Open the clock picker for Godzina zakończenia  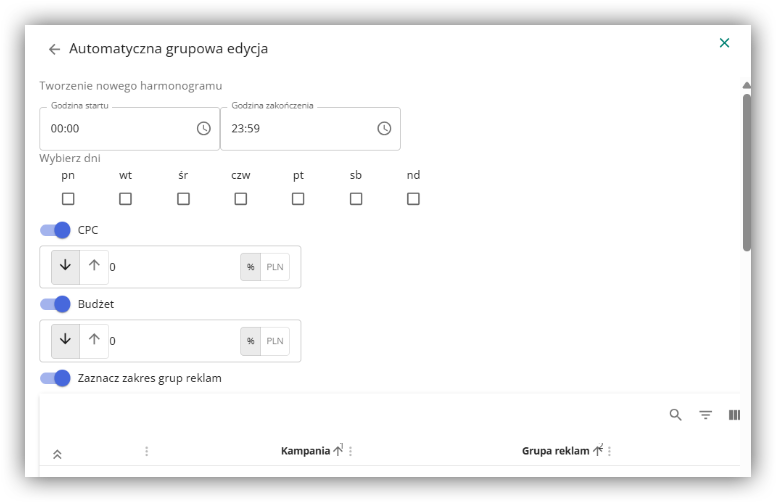point(384,129)
